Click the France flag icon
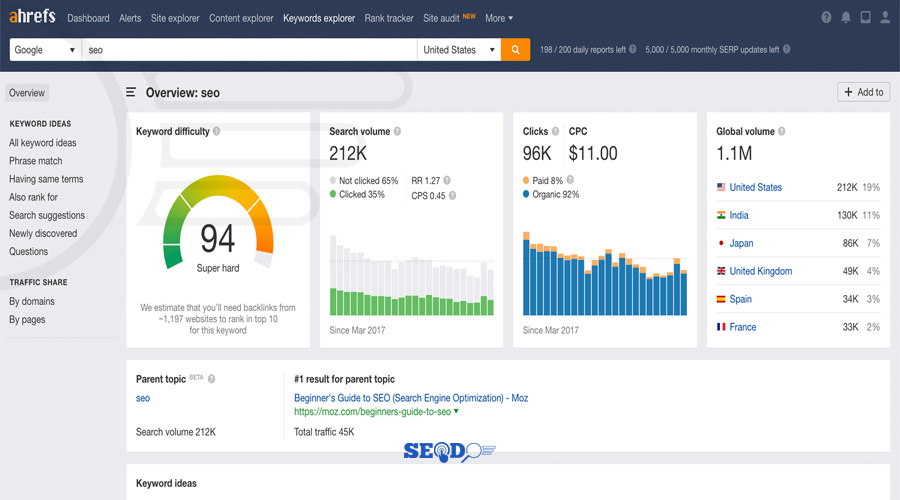900x500 pixels. pos(721,327)
